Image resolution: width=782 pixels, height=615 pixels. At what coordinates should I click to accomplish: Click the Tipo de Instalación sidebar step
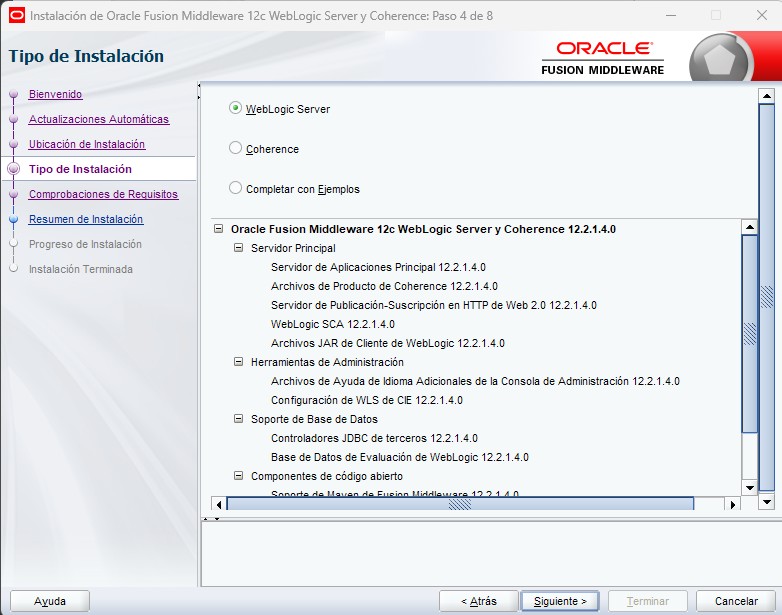point(80,169)
